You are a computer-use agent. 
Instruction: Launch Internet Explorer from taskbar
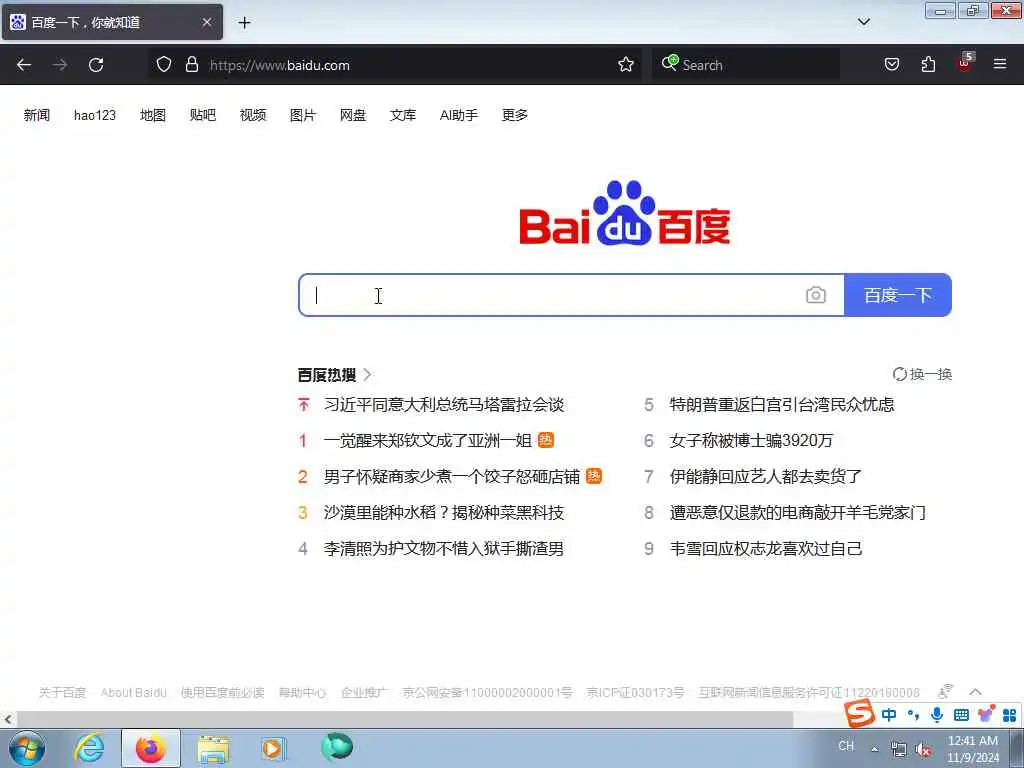(x=89, y=748)
